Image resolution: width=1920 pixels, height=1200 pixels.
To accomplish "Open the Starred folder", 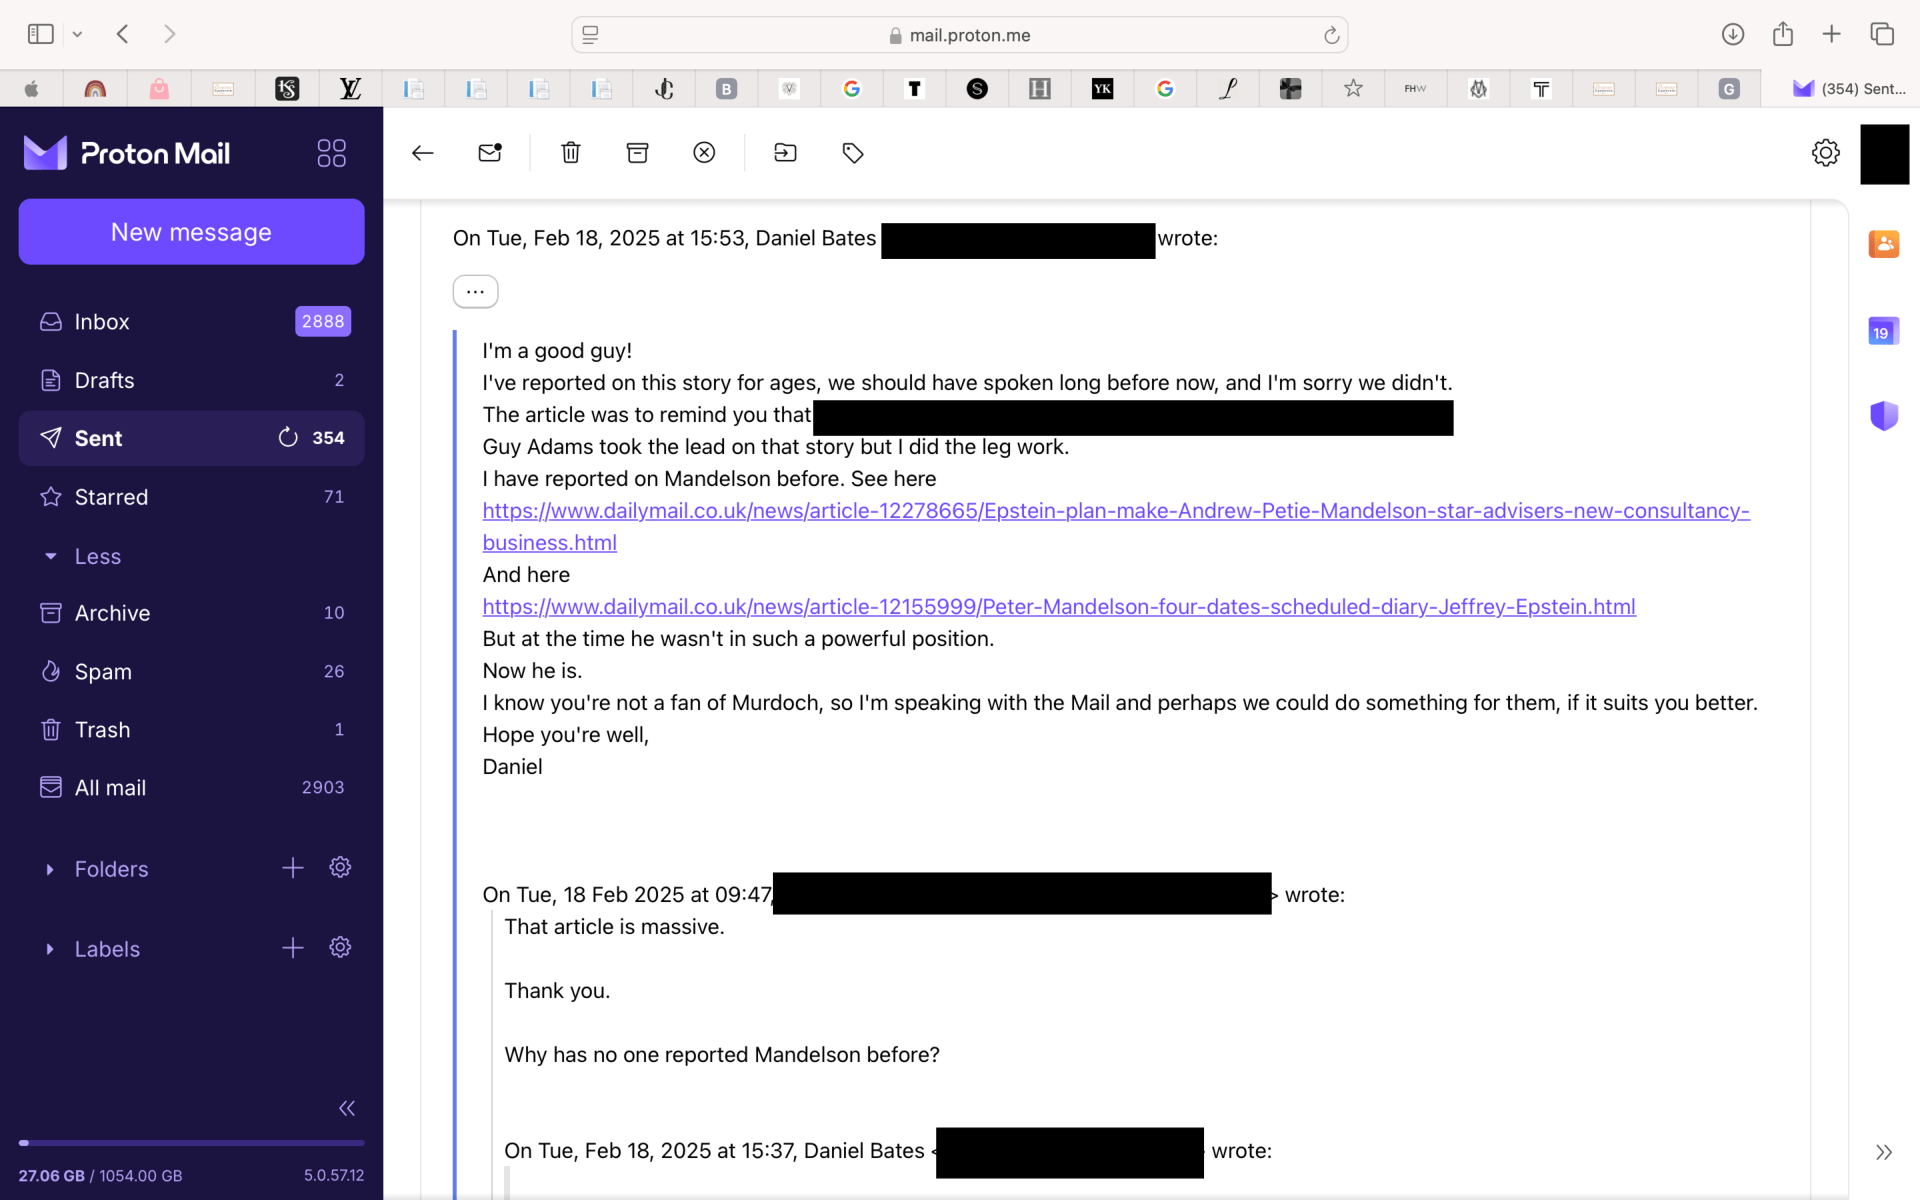I will tap(111, 497).
